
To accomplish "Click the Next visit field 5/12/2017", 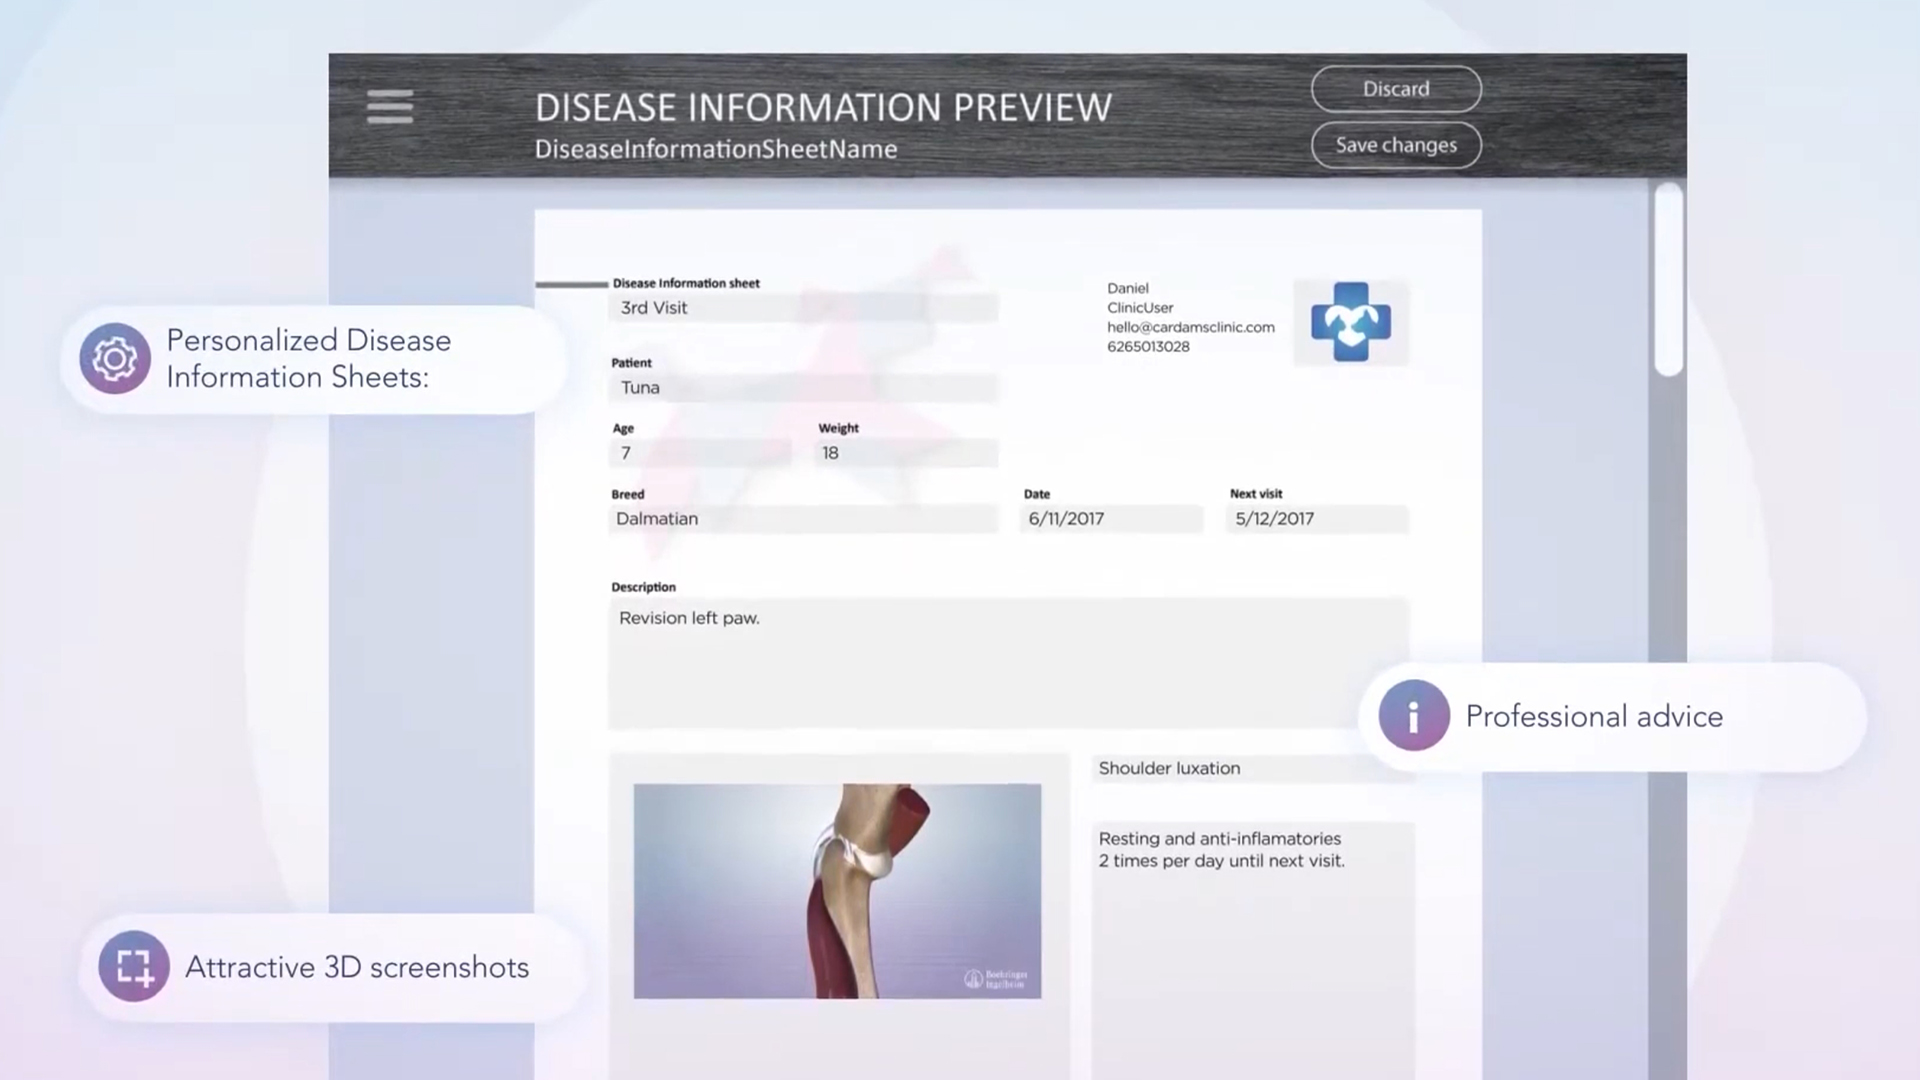I will [x=1316, y=519].
